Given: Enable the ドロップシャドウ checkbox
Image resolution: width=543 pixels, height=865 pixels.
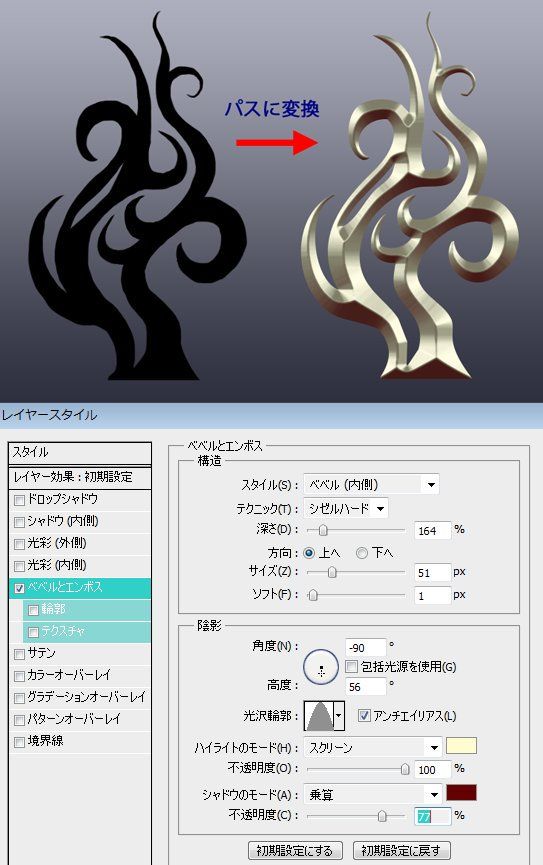Looking at the screenshot, I should (19, 500).
